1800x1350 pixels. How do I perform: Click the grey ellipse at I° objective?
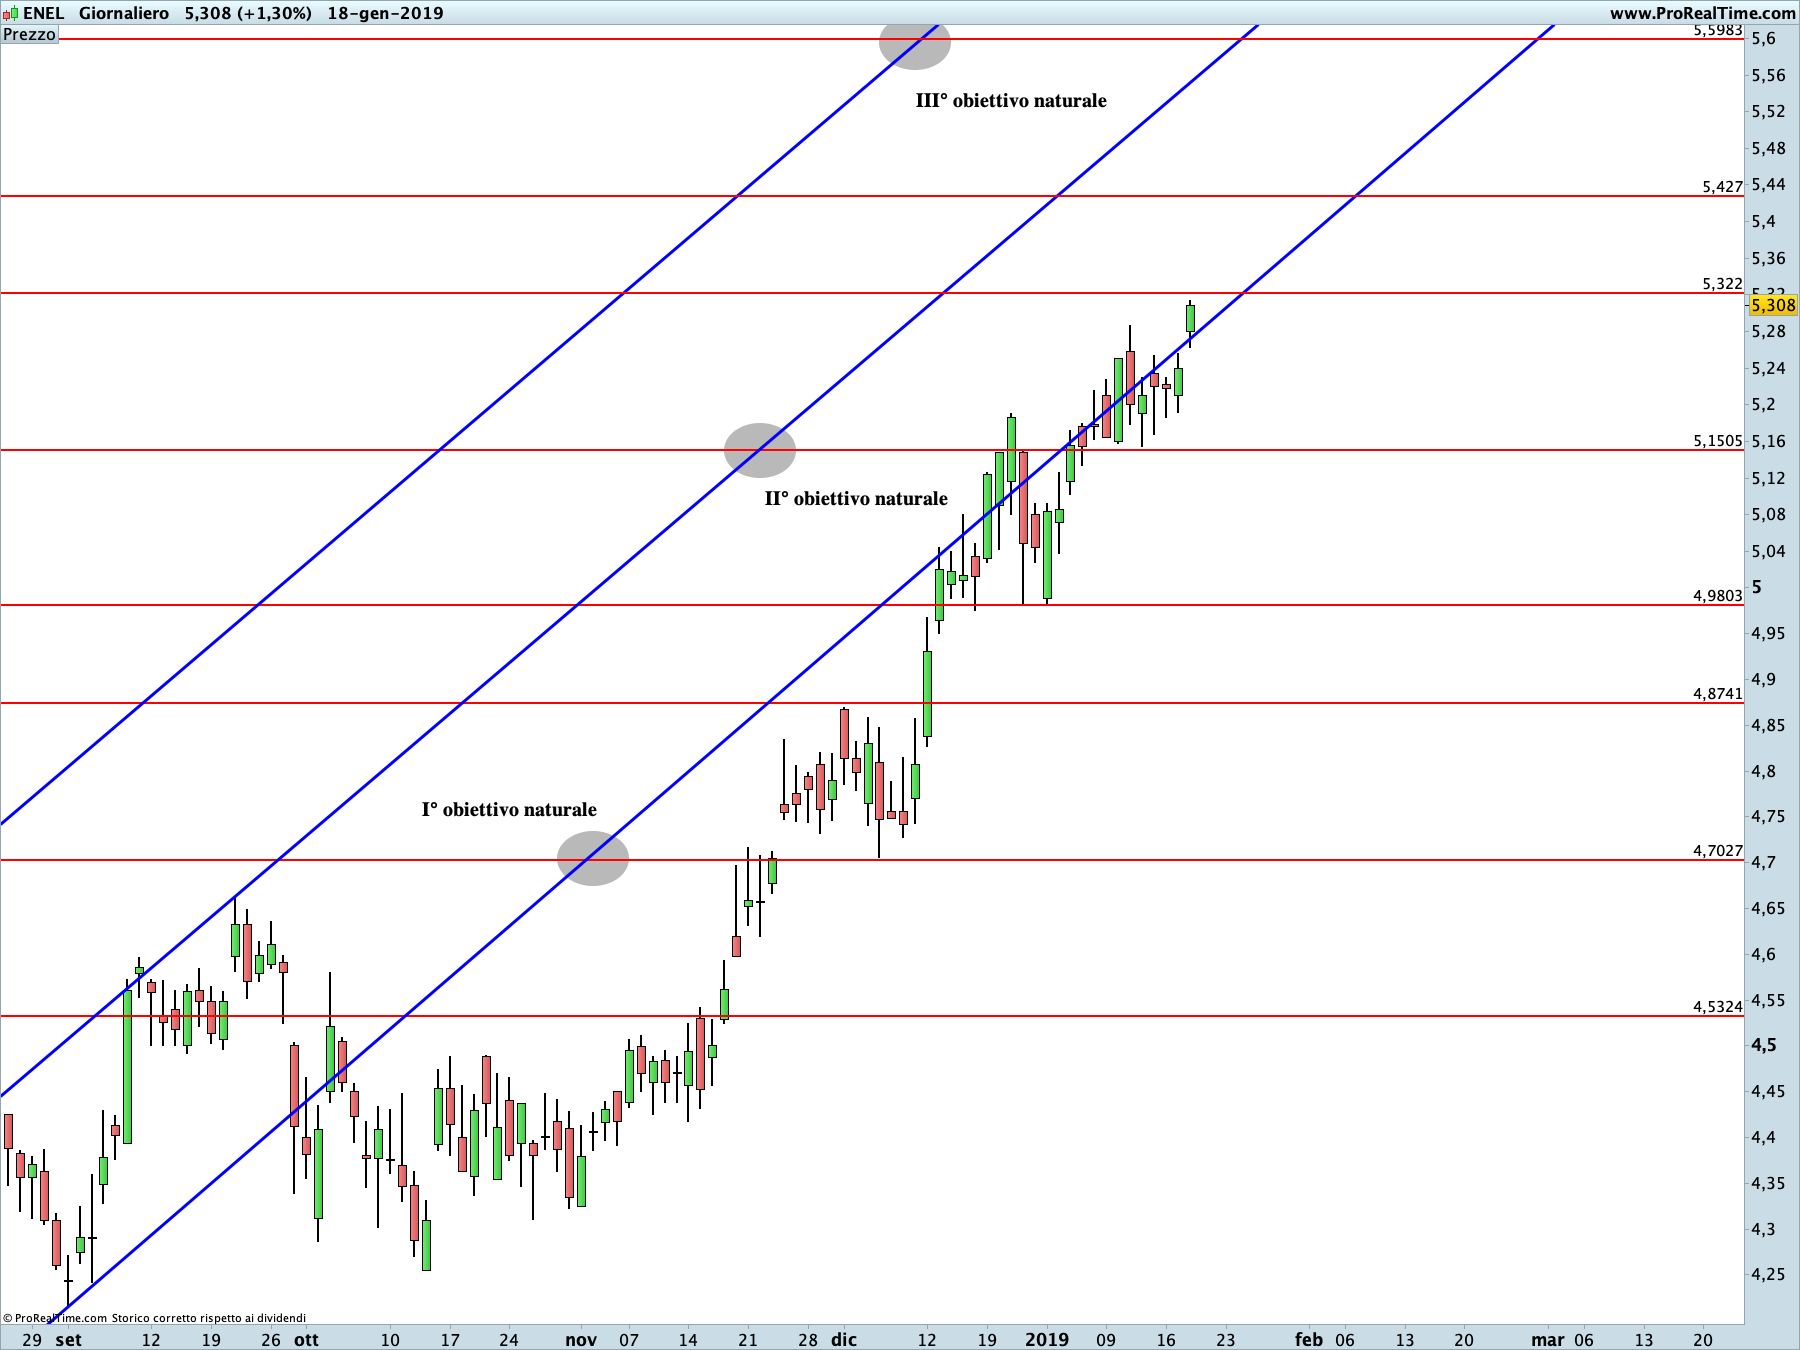(x=593, y=858)
